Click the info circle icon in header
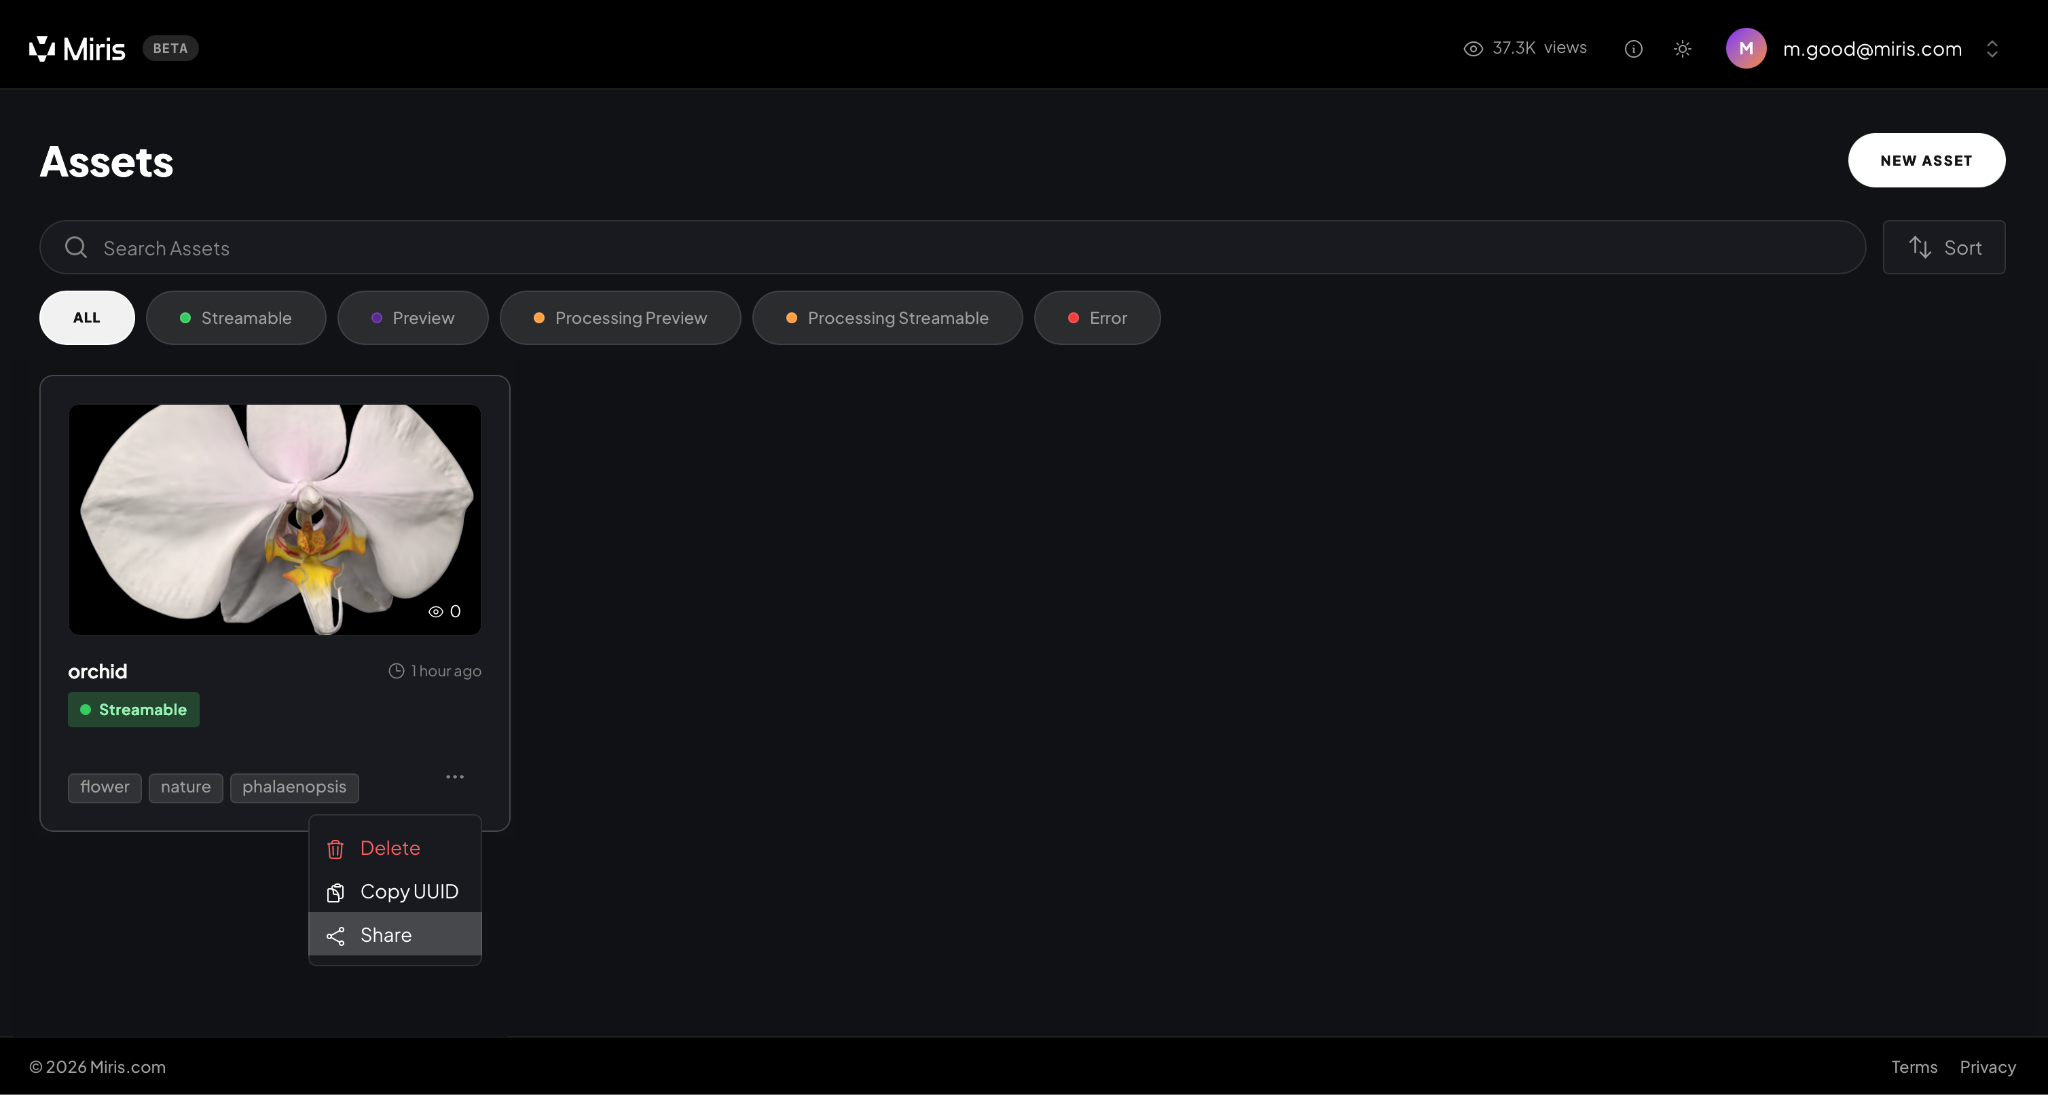This screenshot has height=1095, width=2048. (1633, 49)
